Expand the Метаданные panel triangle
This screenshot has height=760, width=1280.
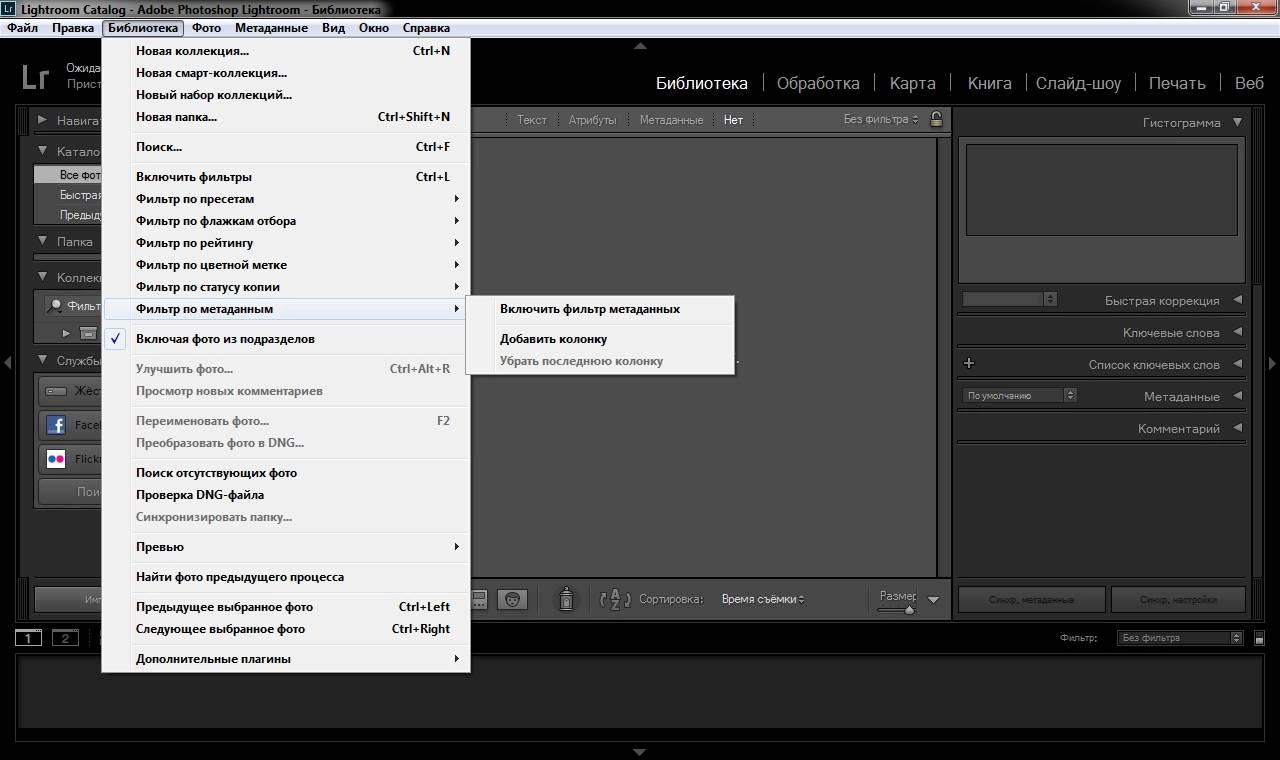[x=1237, y=396]
